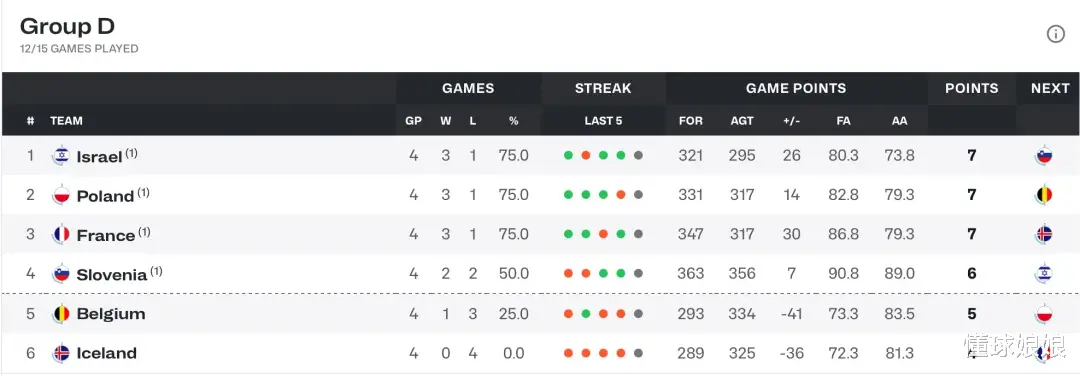Click the POINTS column header
1080x376 pixels.
pyautogui.click(x=971, y=88)
